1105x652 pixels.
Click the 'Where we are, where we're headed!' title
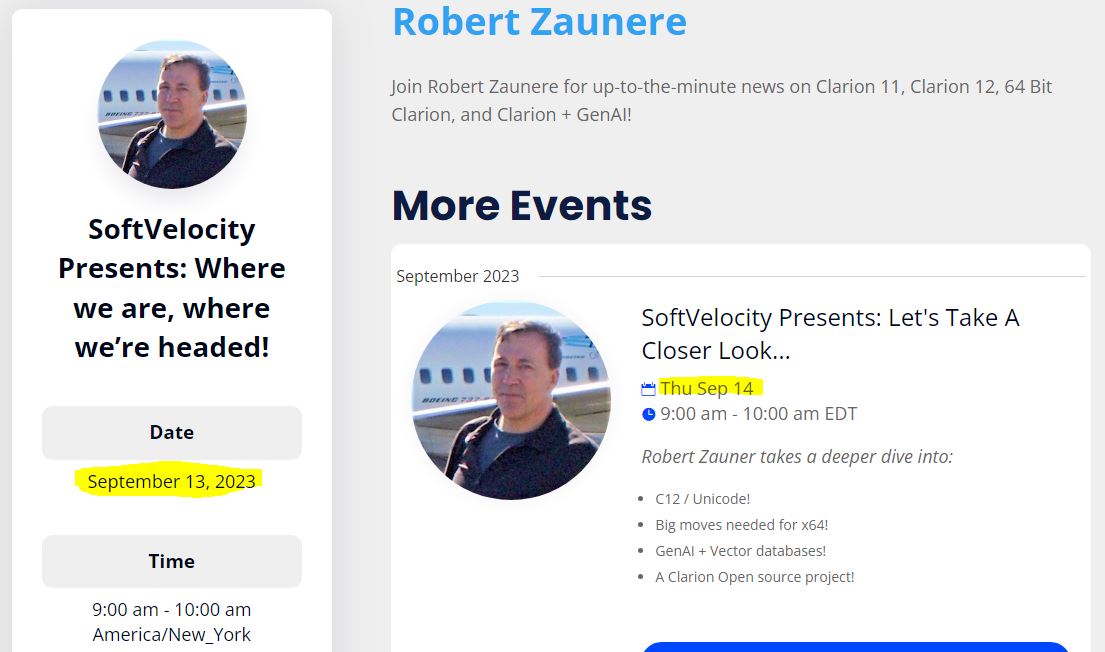[x=171, y=288]
